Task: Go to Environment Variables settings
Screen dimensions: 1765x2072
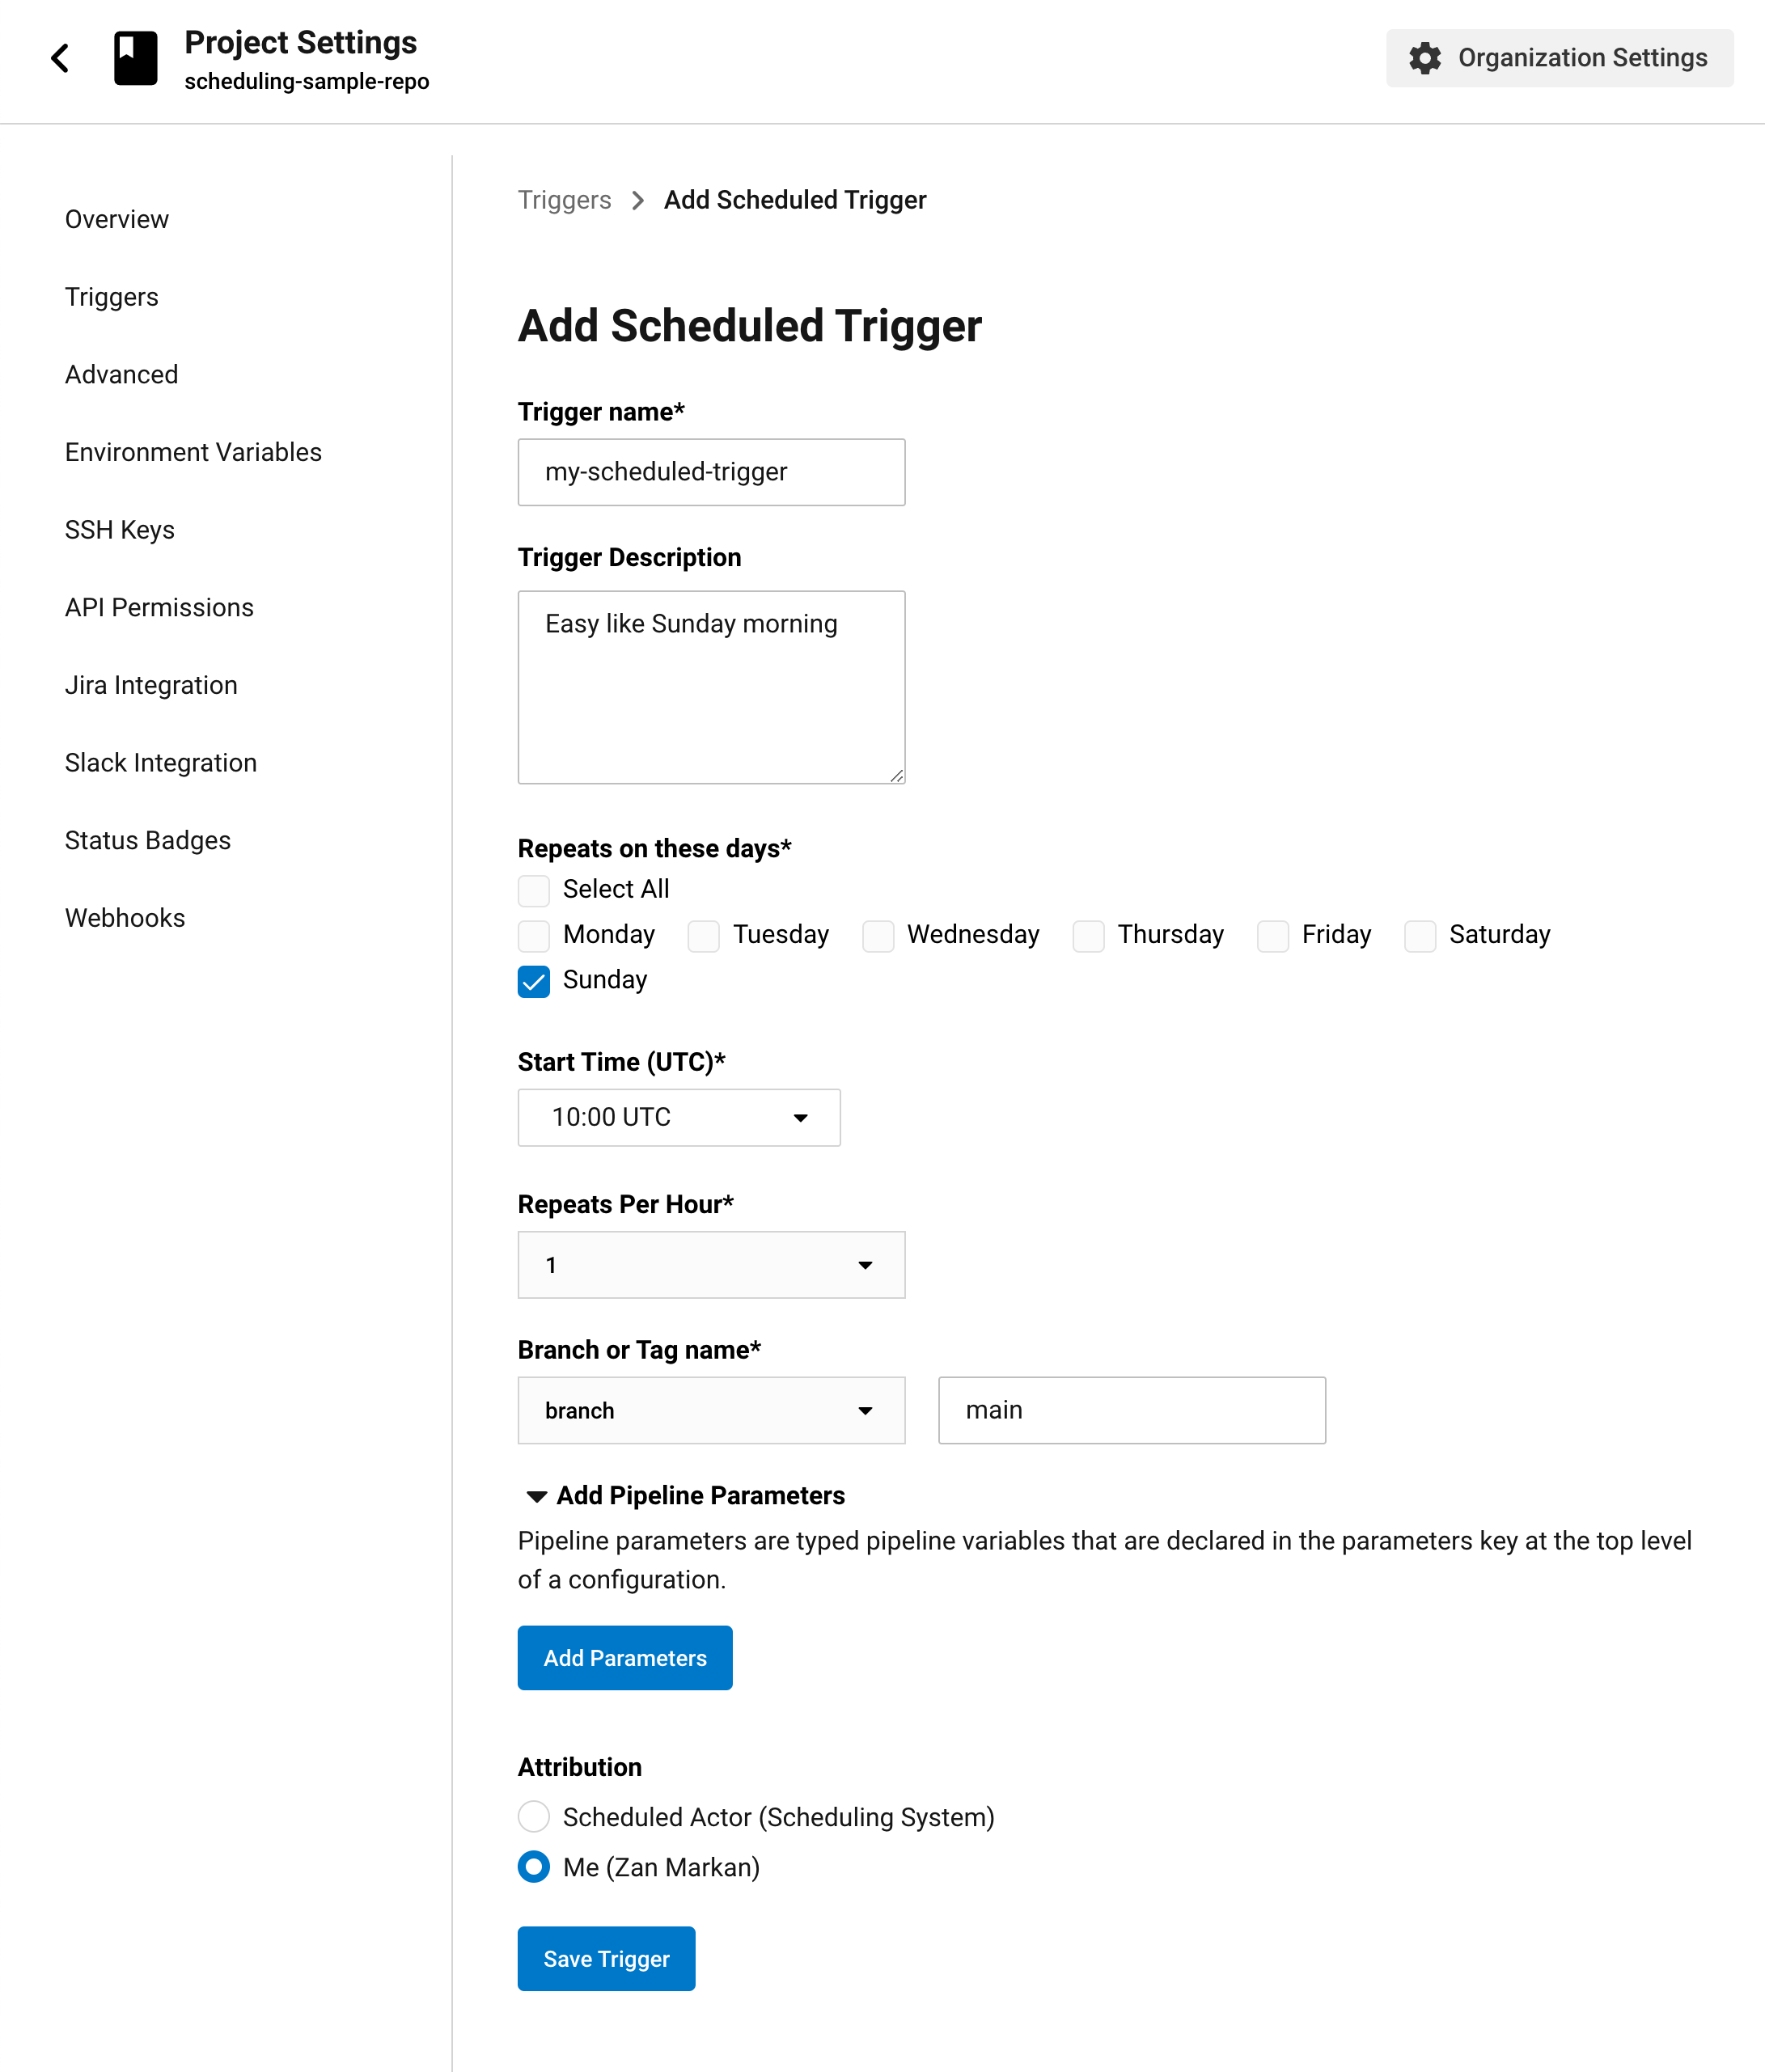Action: [193, 451]
